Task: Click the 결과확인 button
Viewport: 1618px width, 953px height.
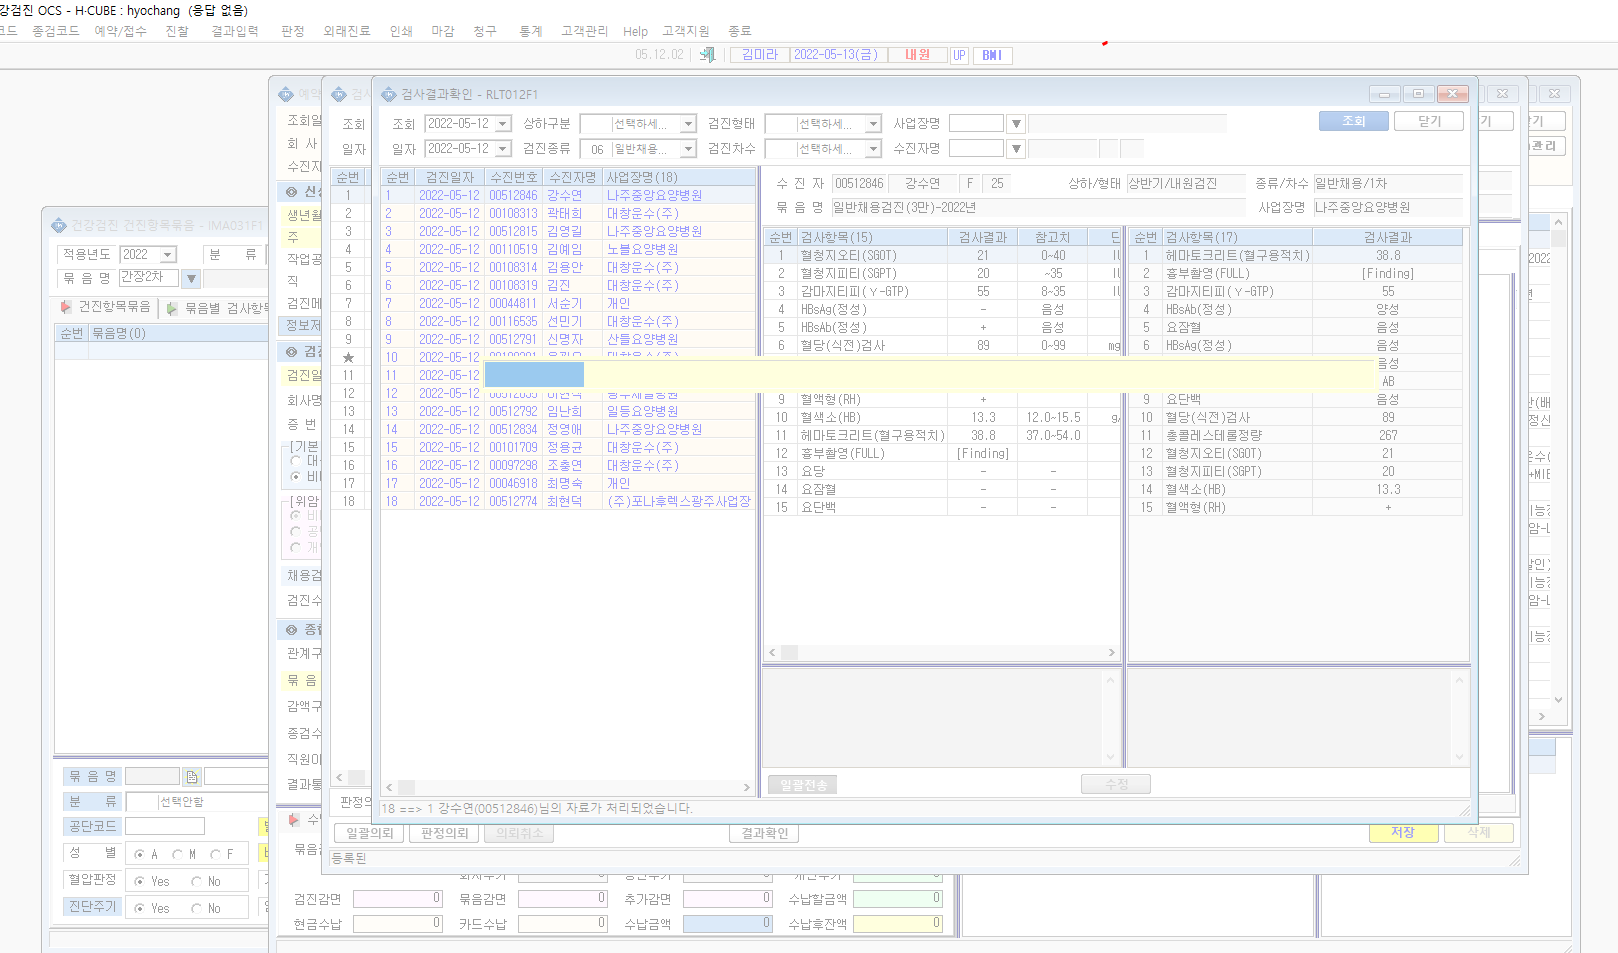Action: click(765, 833)
